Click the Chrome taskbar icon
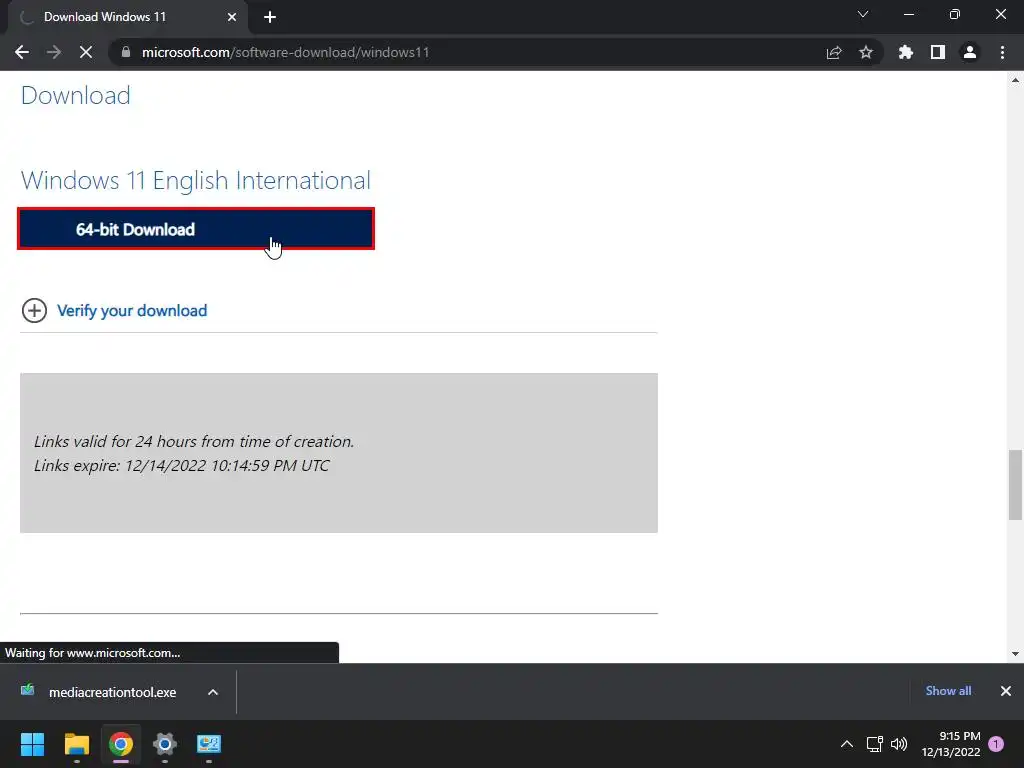Screen dimensions: 1024x768 tap(121, 744)
